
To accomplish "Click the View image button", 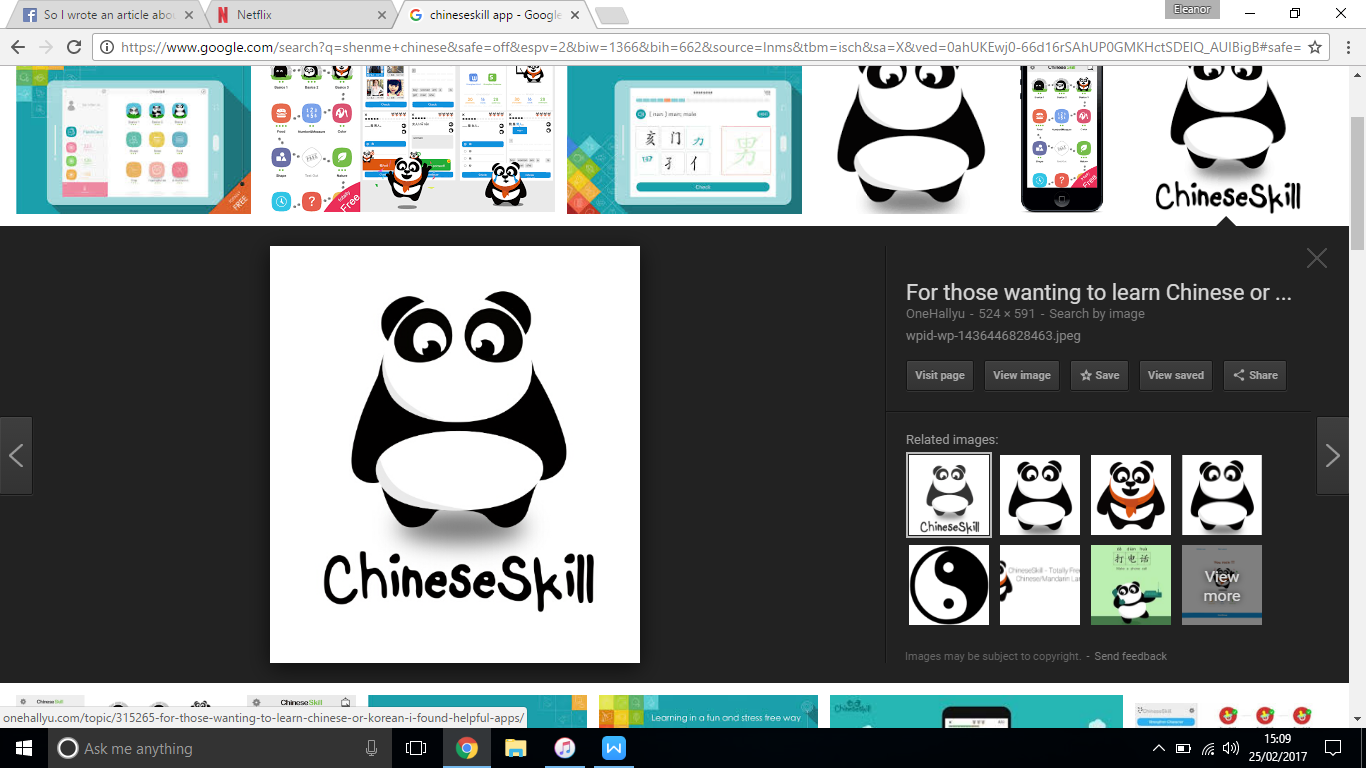I will coord(1022,375).
